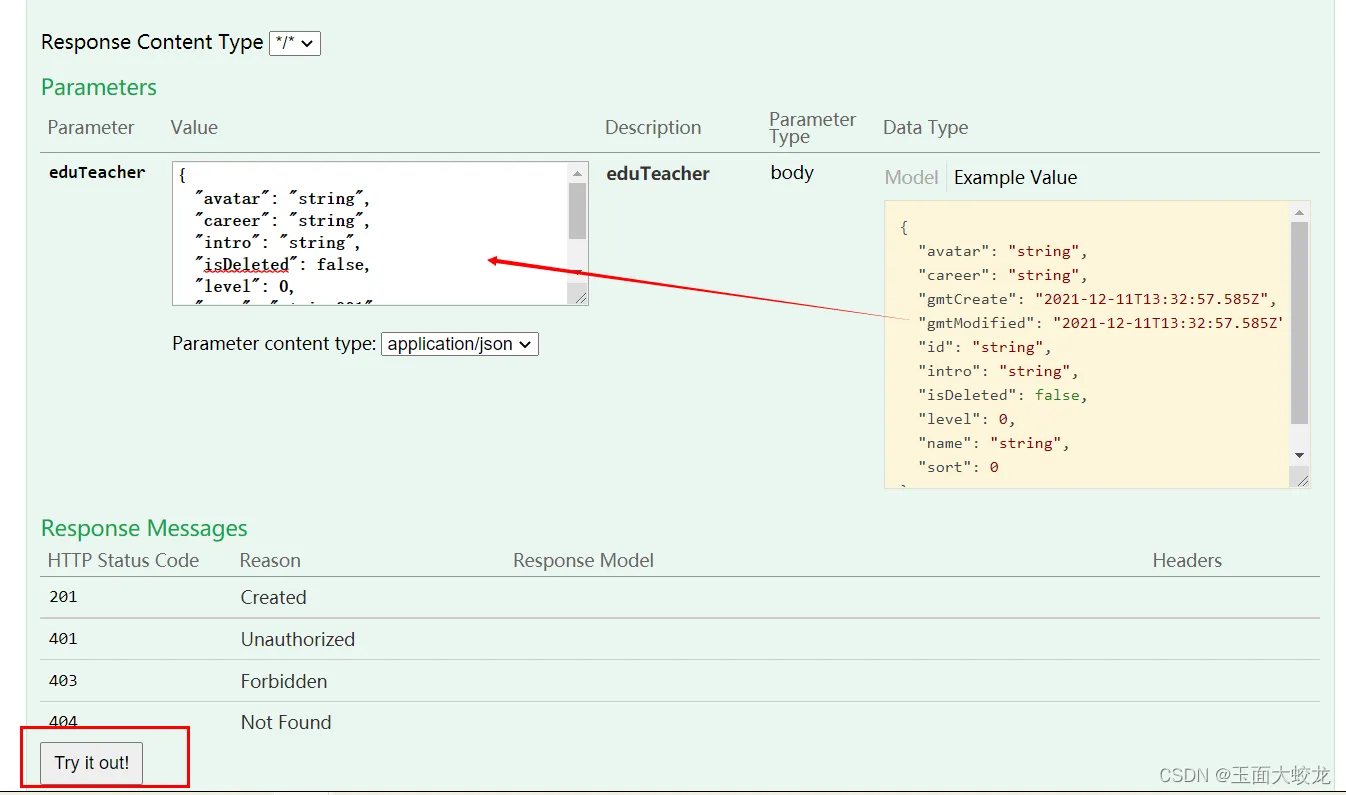Click the example box resize handle
This screenshot has width=1346, height=795.
pyautogui.click(x=1300, y=478)
